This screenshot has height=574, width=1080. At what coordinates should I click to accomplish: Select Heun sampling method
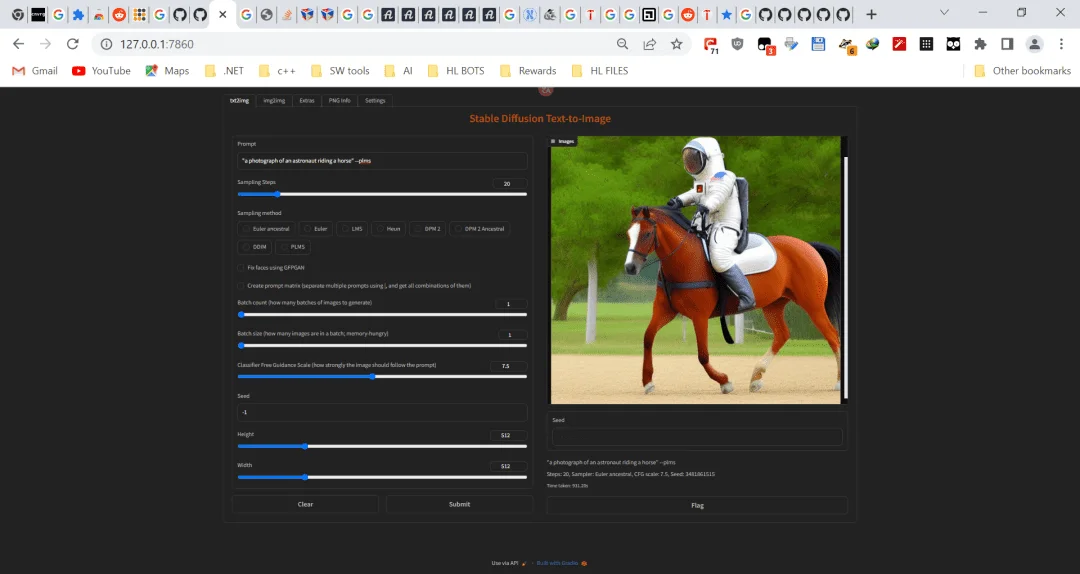point(388,229)
